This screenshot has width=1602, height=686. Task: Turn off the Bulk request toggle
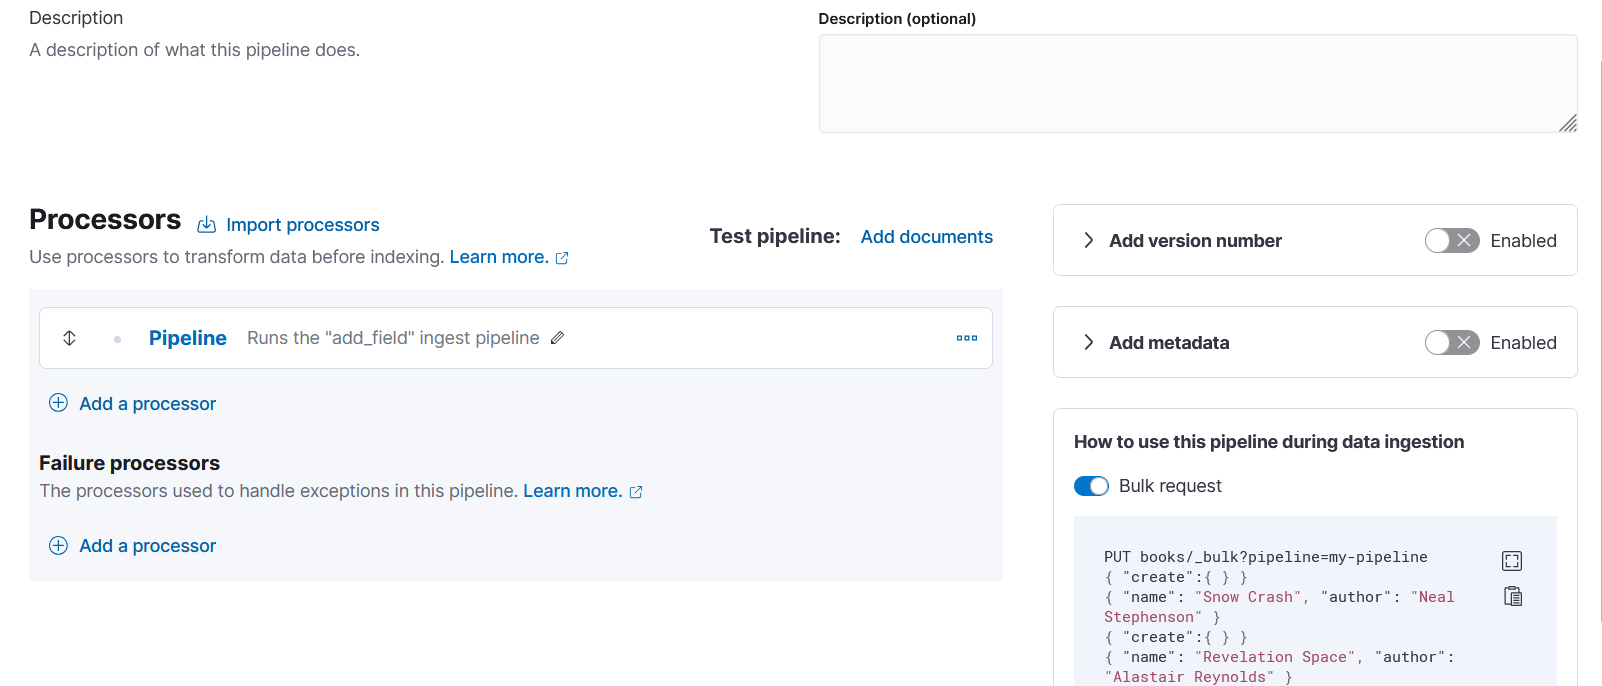click(1091, 486)
